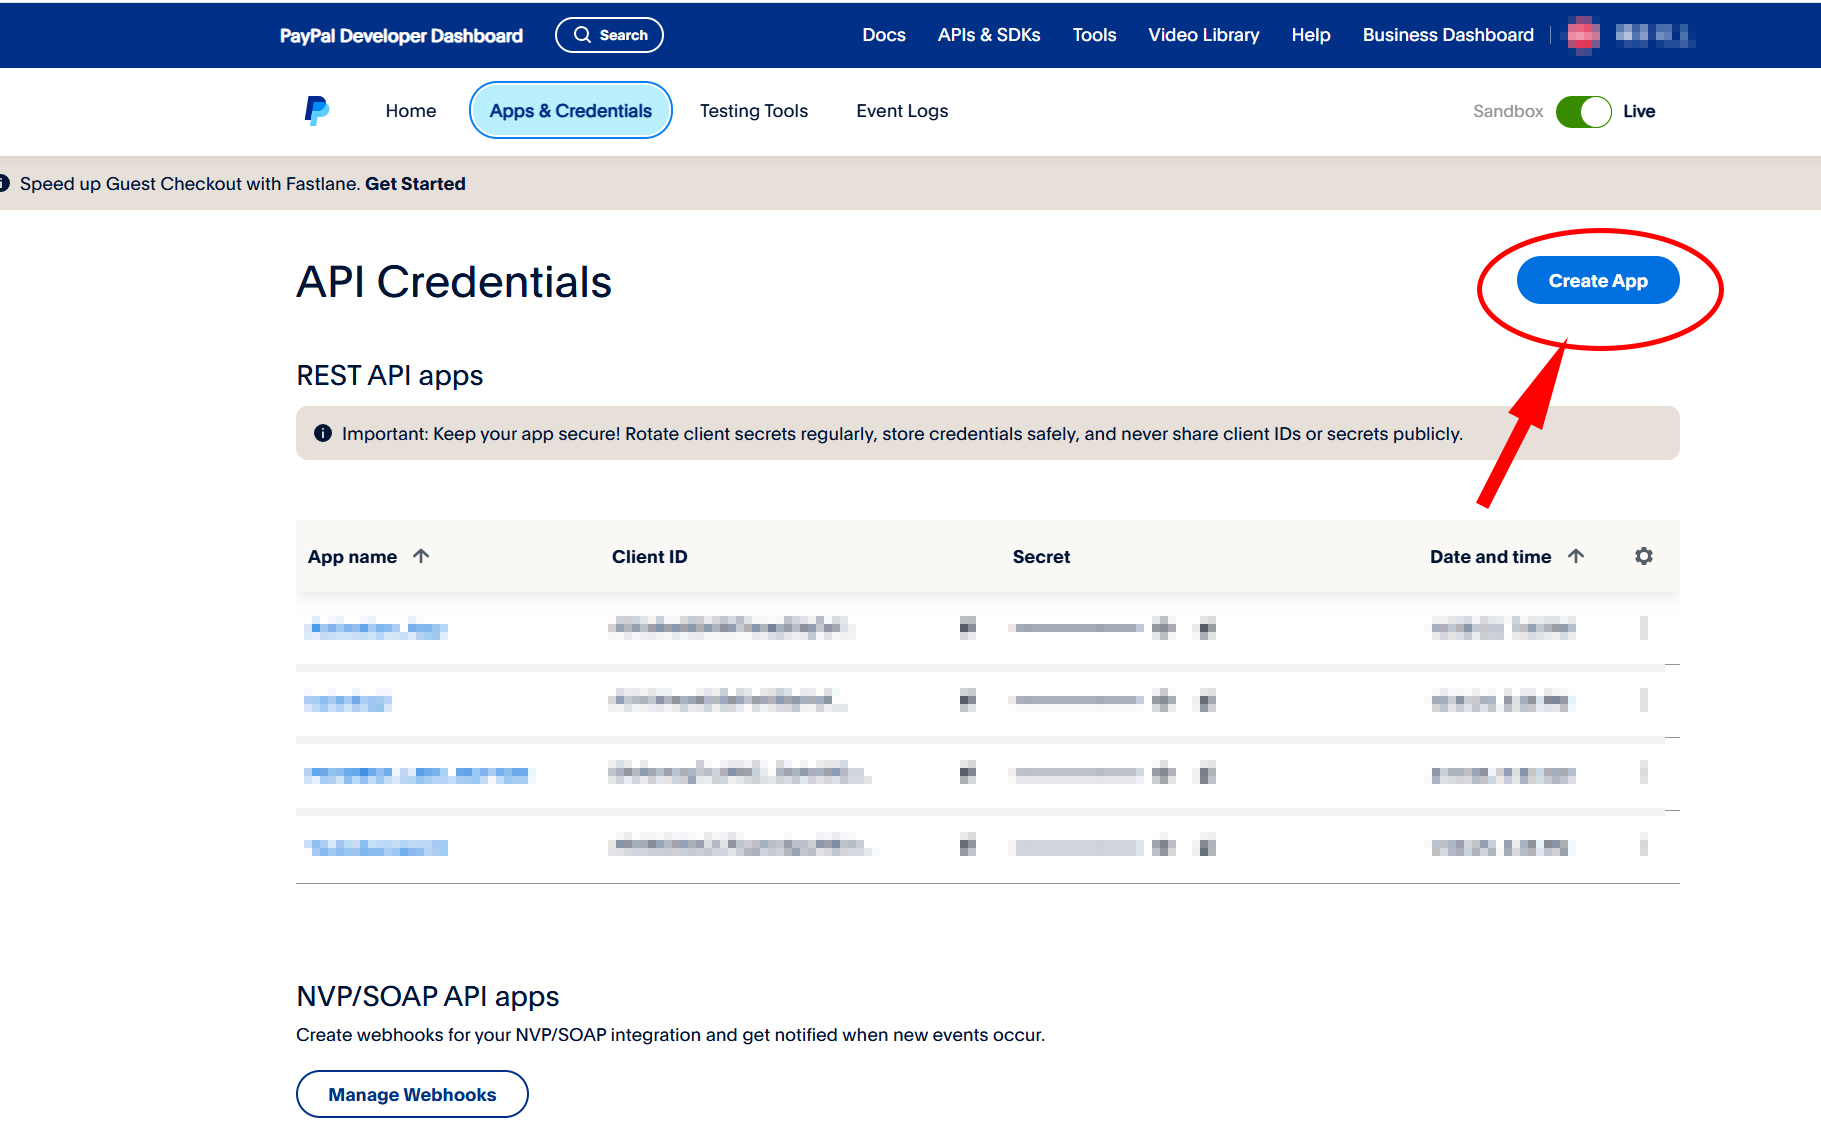Image resolution: width=1821 pixels, height=1131 pixels.
Task: Click the magnifier icon in Search
Action: point(582,35)
